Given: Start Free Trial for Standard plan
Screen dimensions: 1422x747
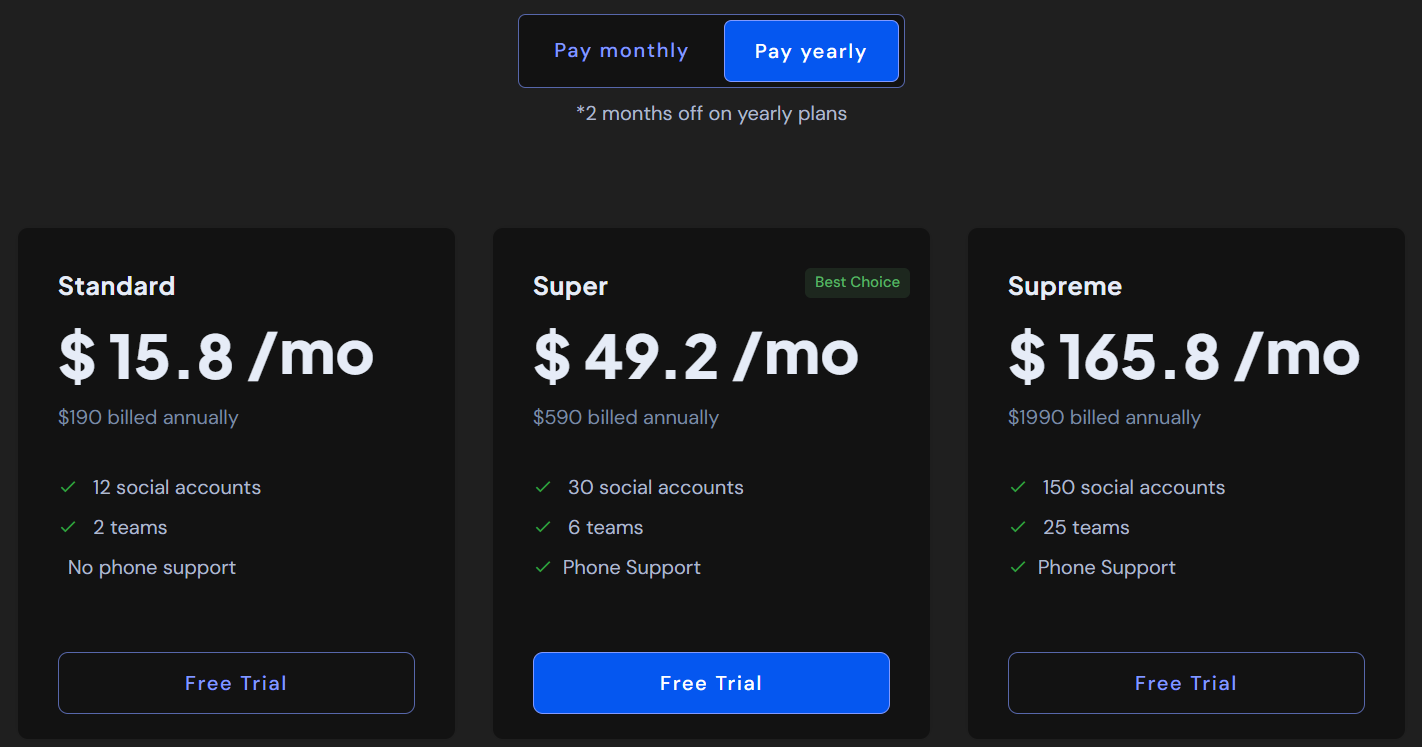Looking at the screenshot, I should (236, 683).
